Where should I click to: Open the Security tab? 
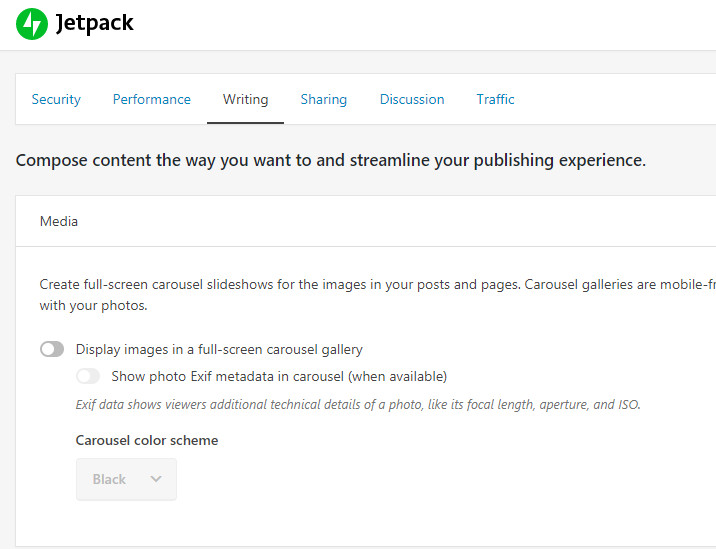pos(56,99)
